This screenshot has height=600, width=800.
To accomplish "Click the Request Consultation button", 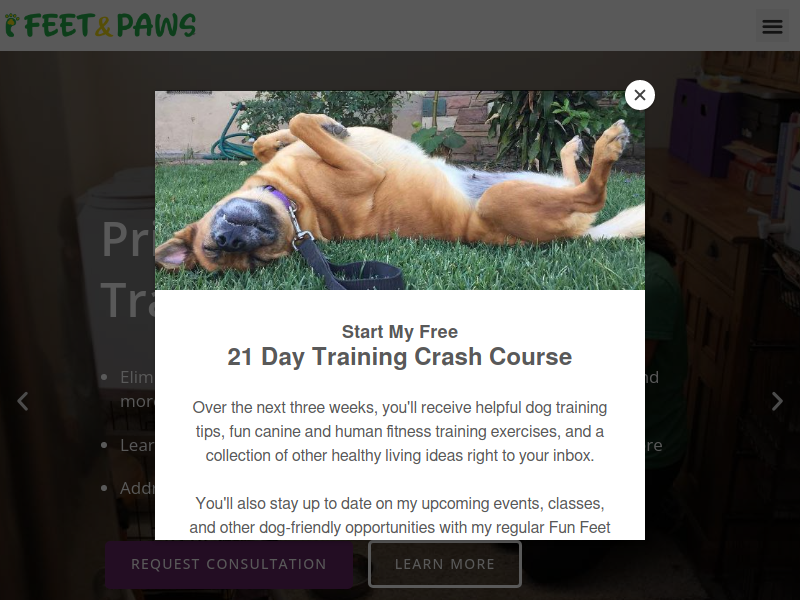I will coord(229,564).
